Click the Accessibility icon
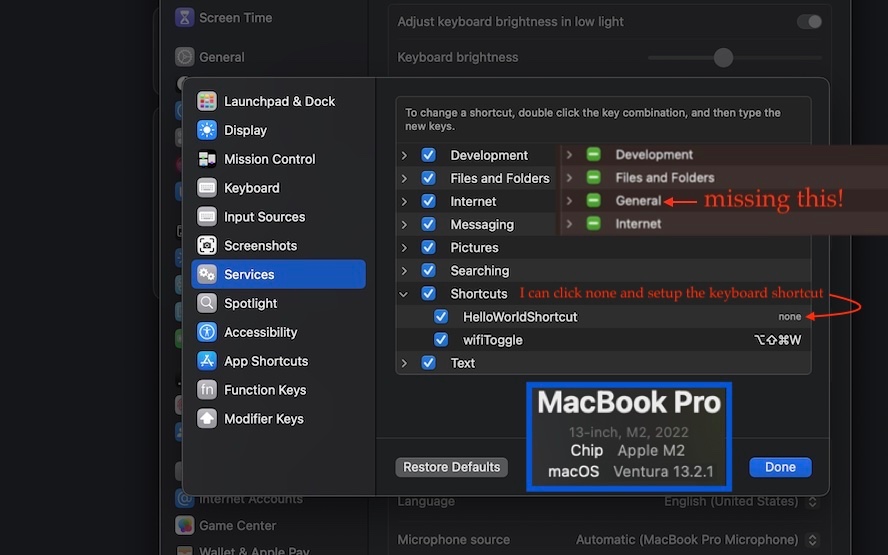888x555 pixels. [x=207, y=332]
